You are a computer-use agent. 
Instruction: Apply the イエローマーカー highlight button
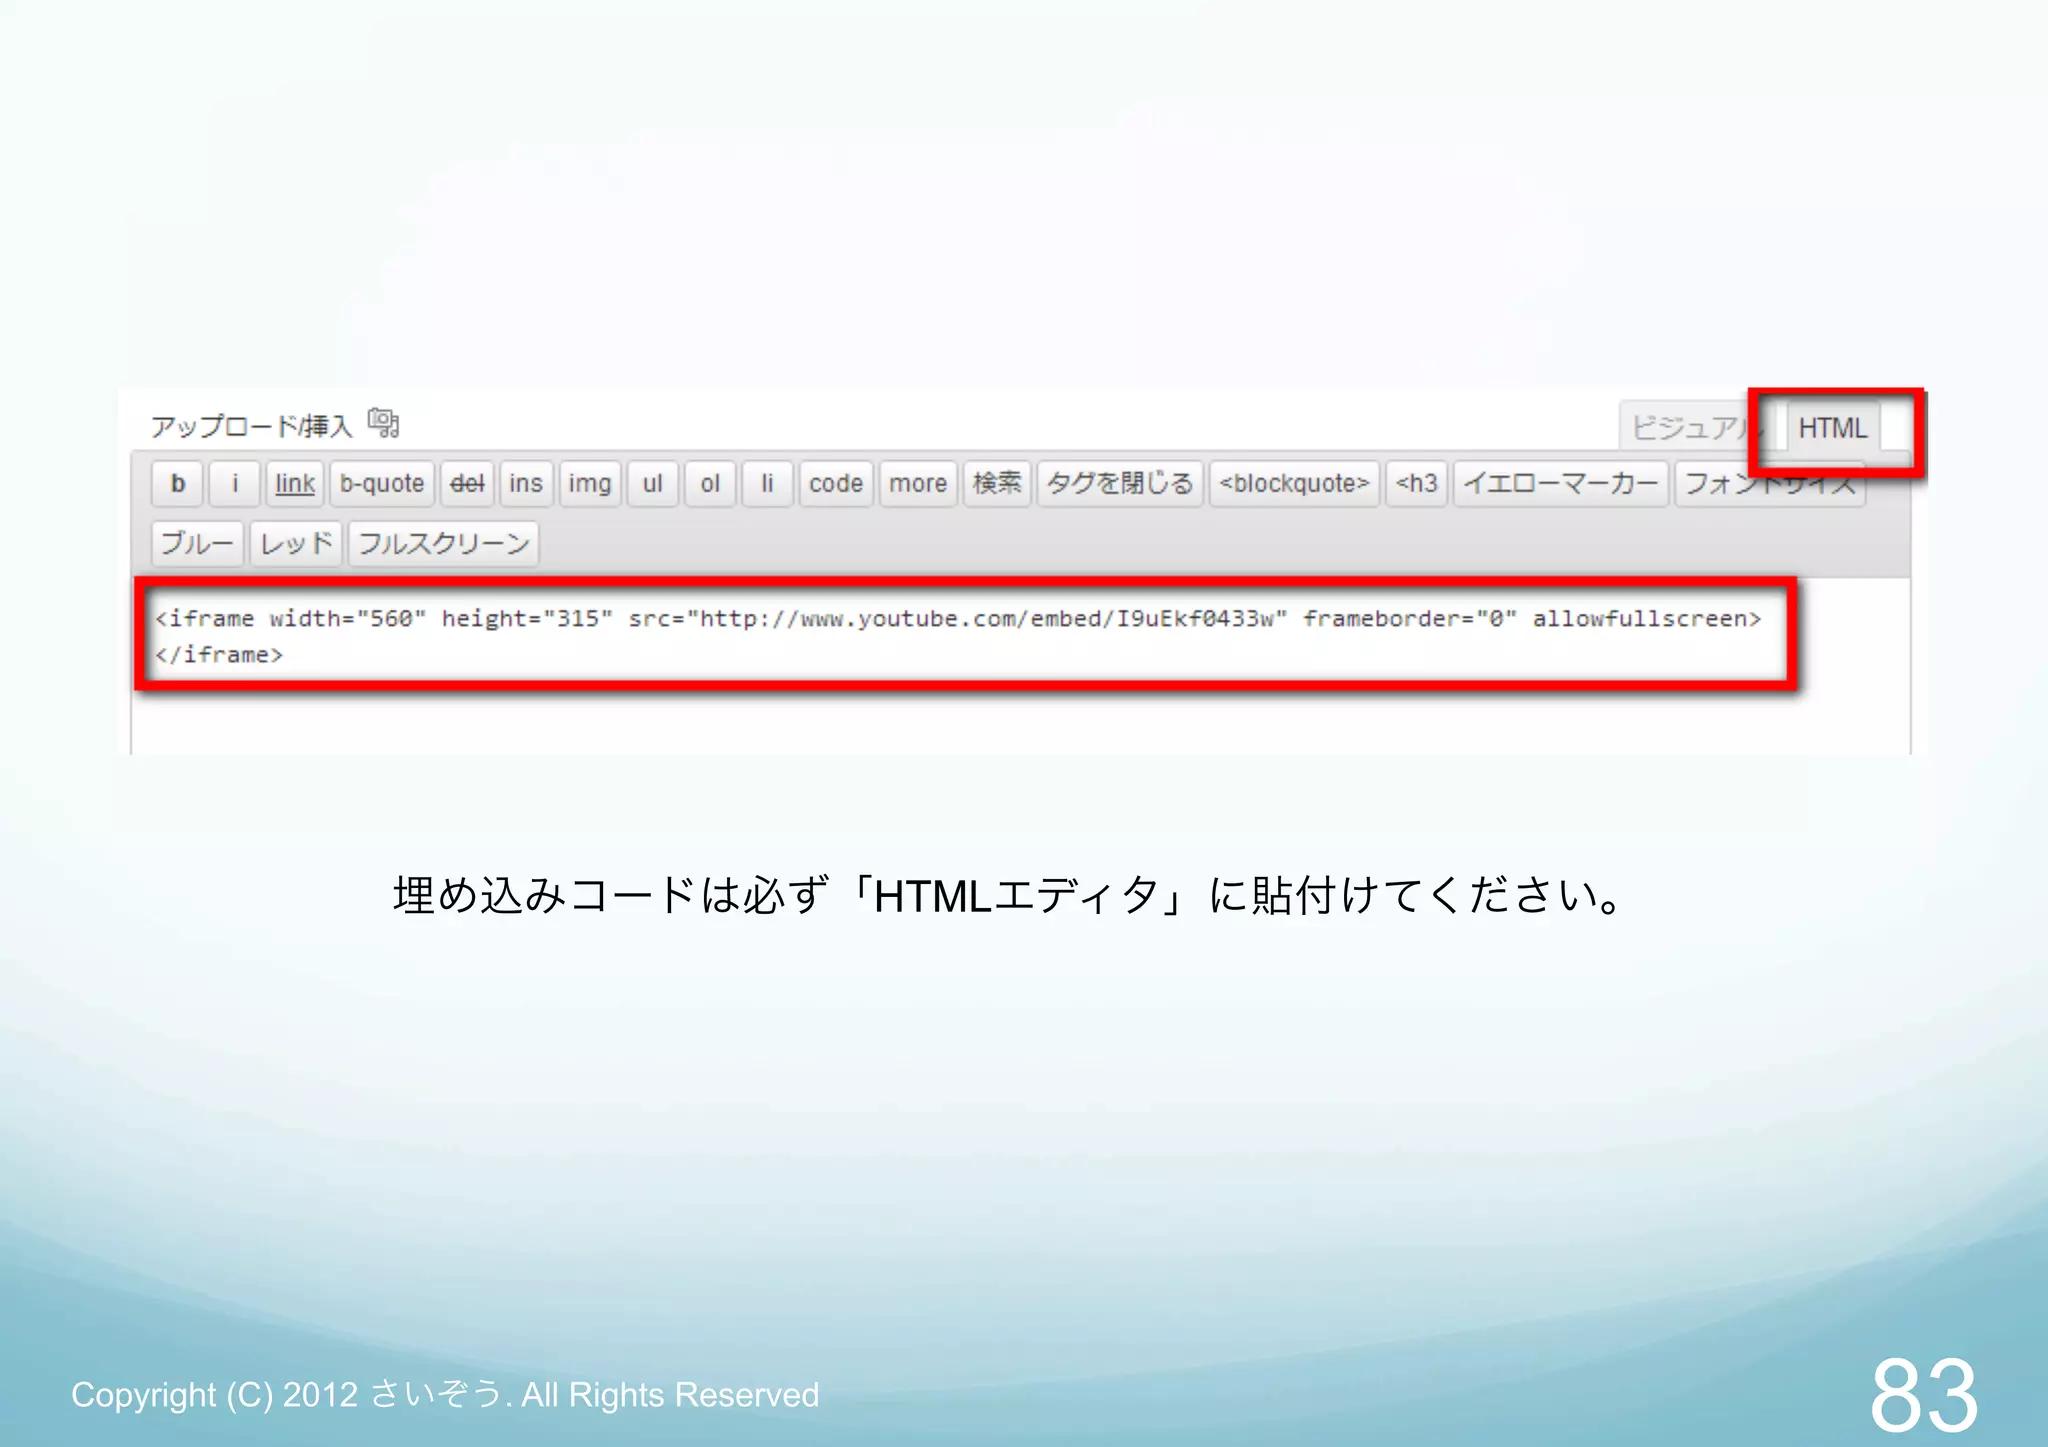coord(1561,484)
